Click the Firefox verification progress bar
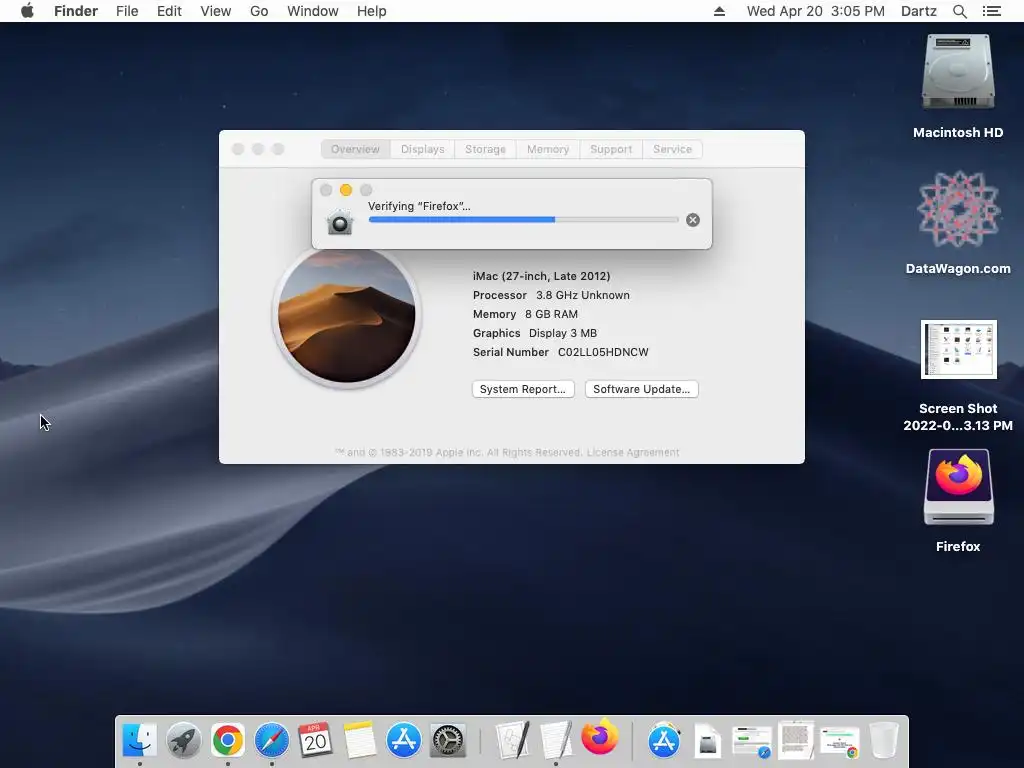The width and height of the screenshot is (1024, 768). point(523,220)
